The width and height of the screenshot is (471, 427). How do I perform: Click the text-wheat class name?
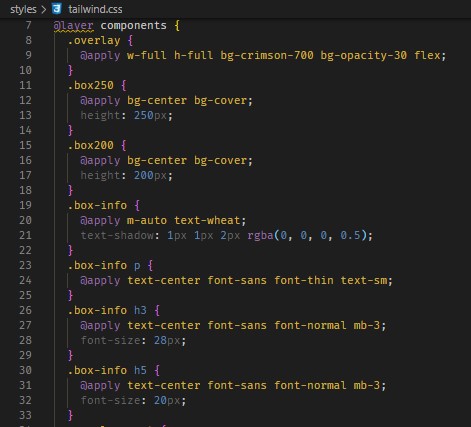click(207, 220)
